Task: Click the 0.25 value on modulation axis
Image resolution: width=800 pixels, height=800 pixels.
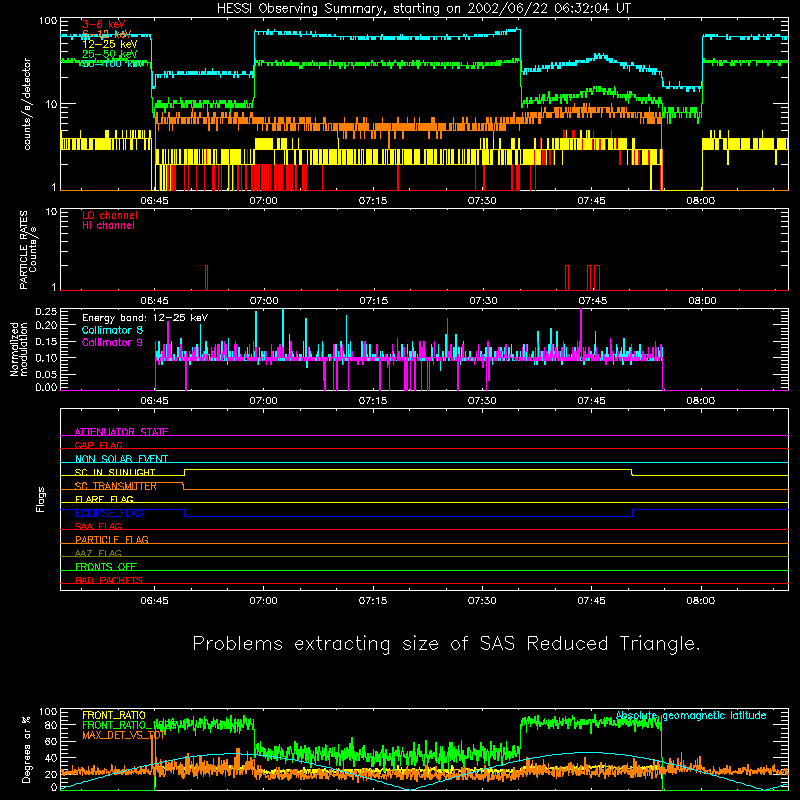Action: pos(46,312)
